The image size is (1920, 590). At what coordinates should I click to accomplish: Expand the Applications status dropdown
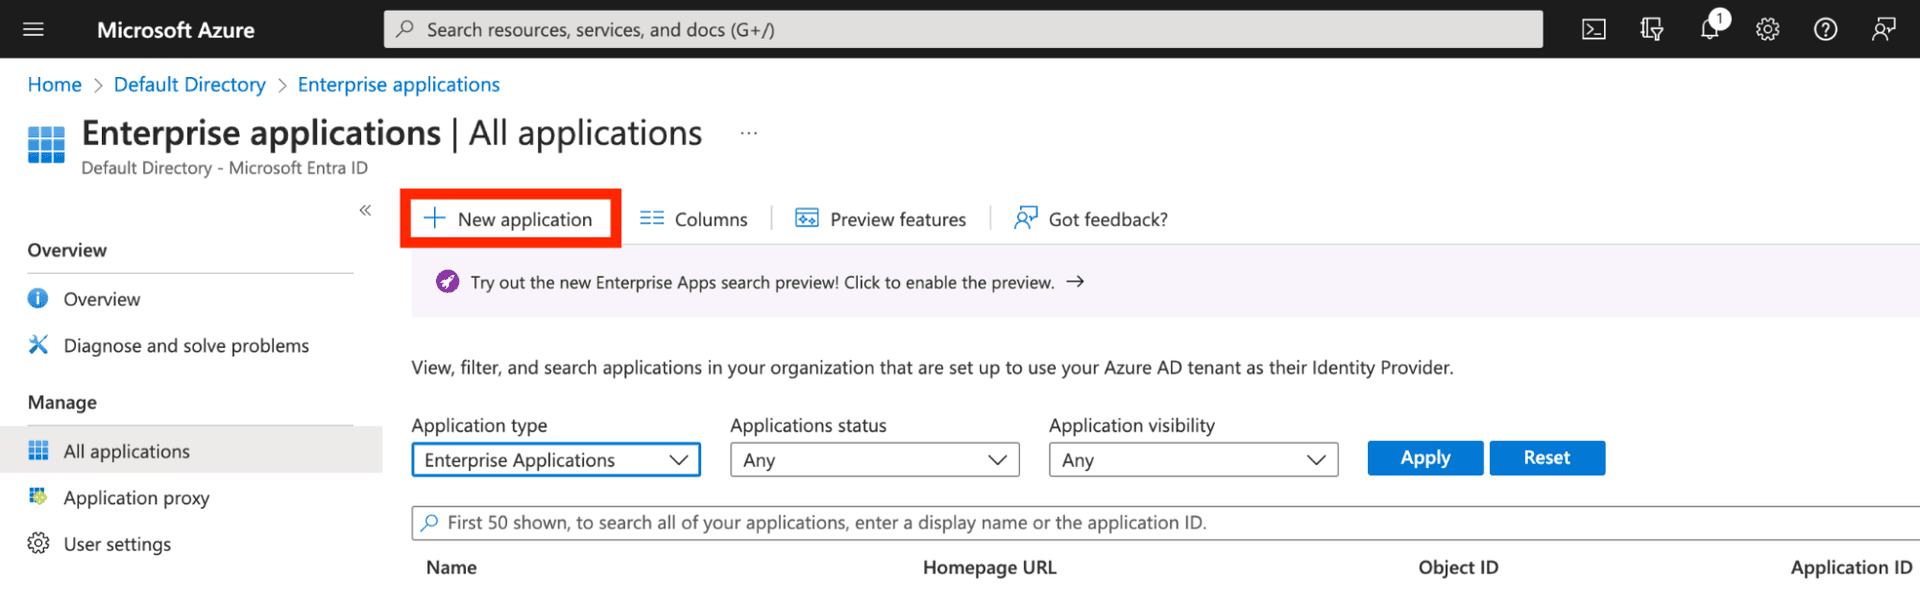874,460
